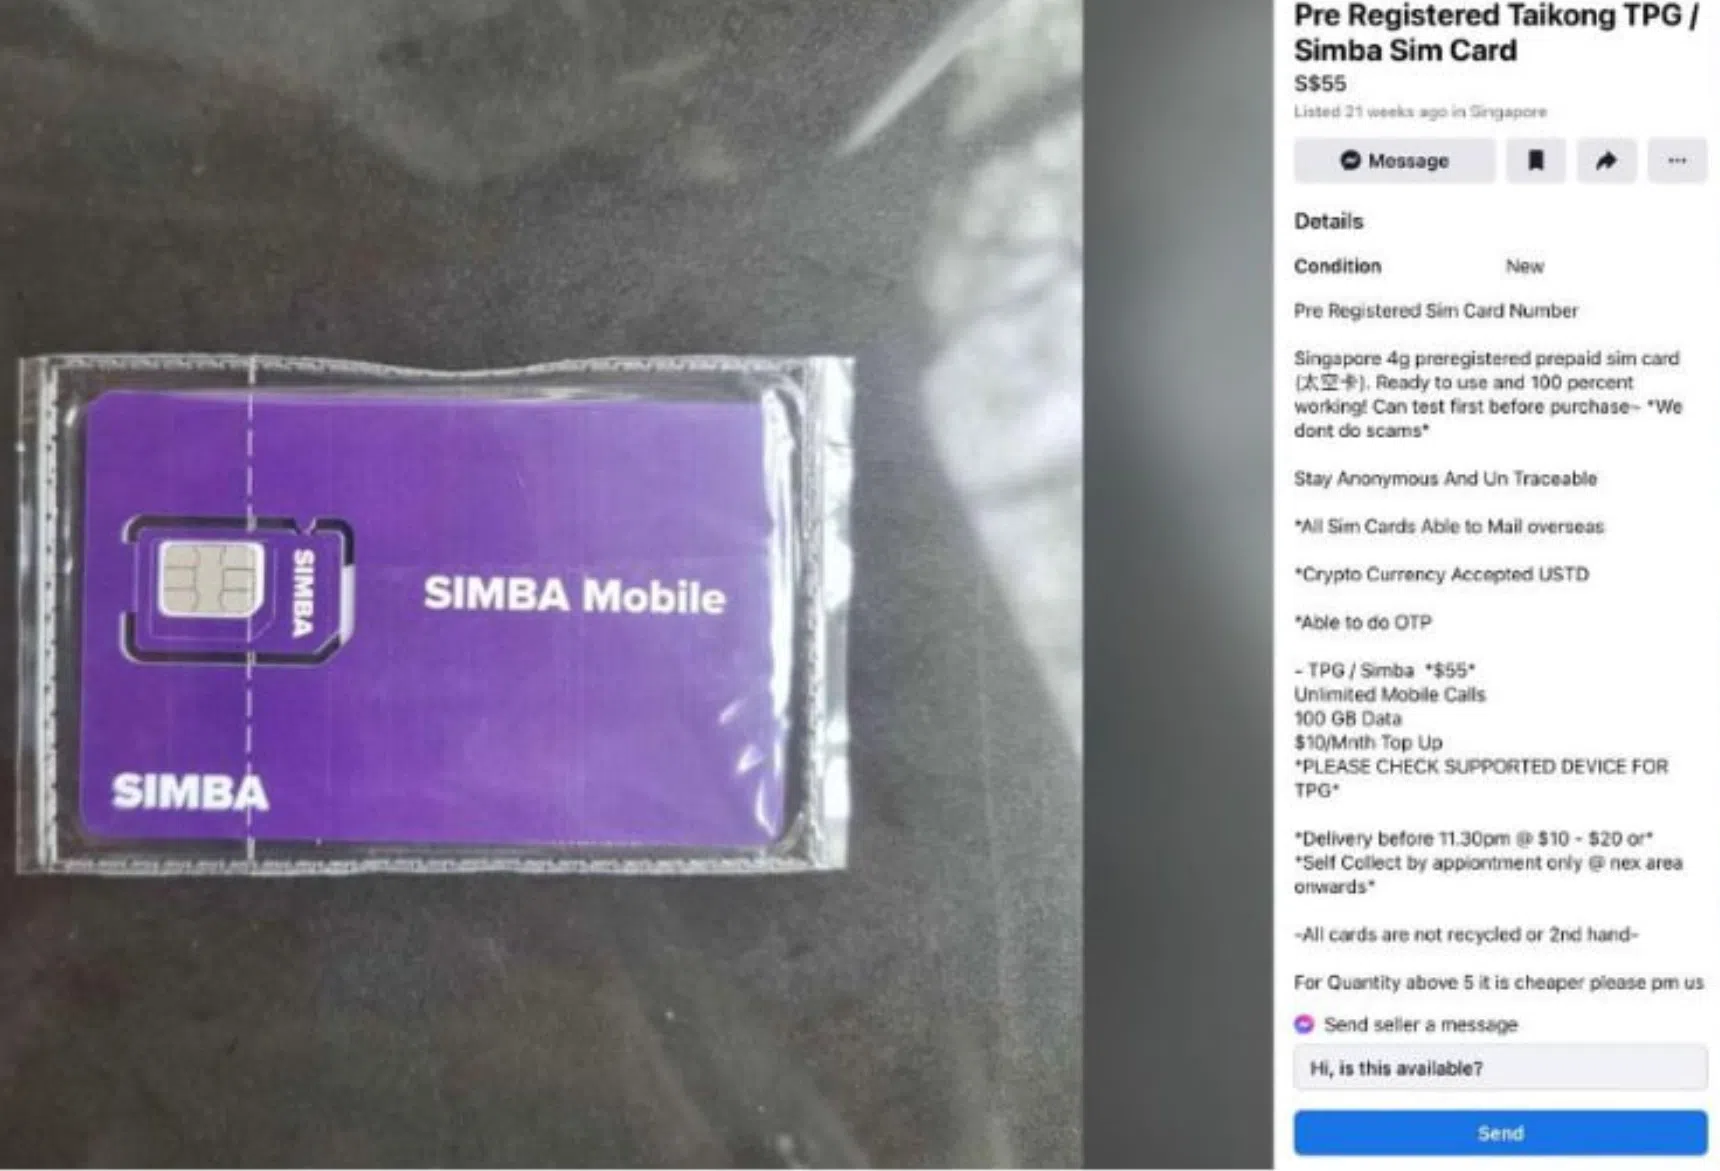Click the 'Crypto Currency Accepted USTD' line

(x=1441, y=574)
